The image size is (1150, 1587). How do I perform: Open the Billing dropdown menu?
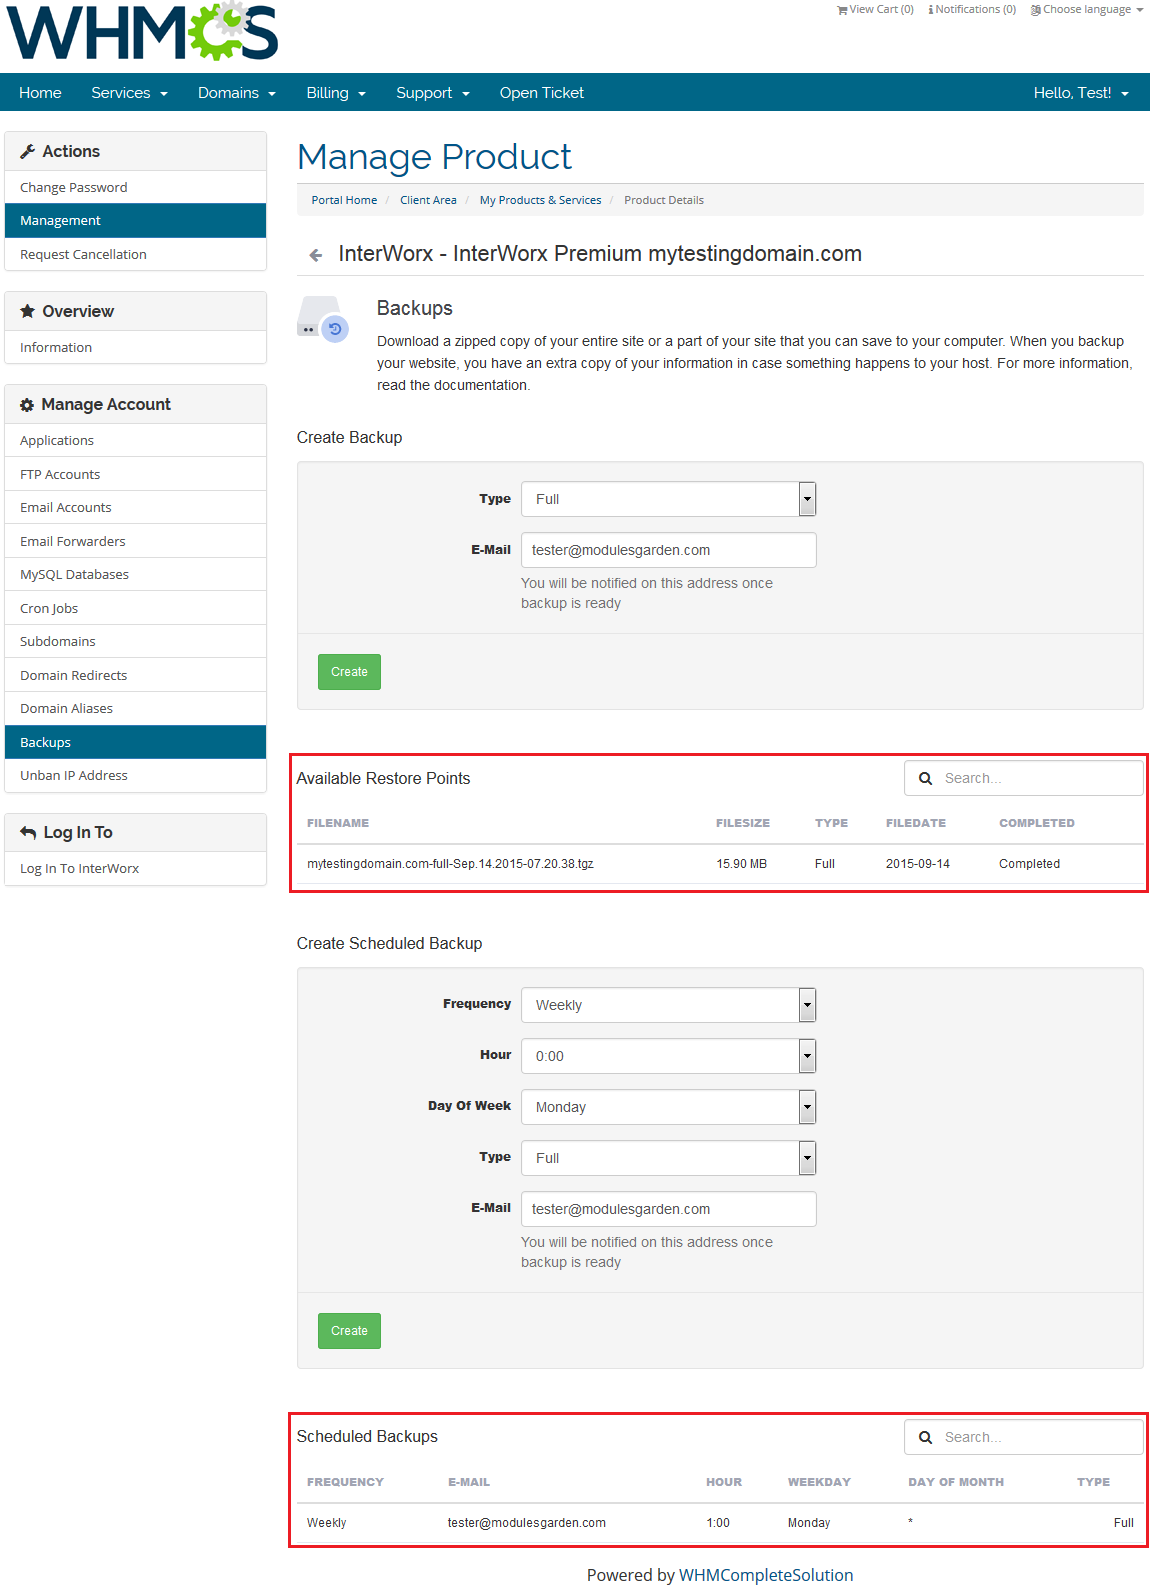pos(336,93)
